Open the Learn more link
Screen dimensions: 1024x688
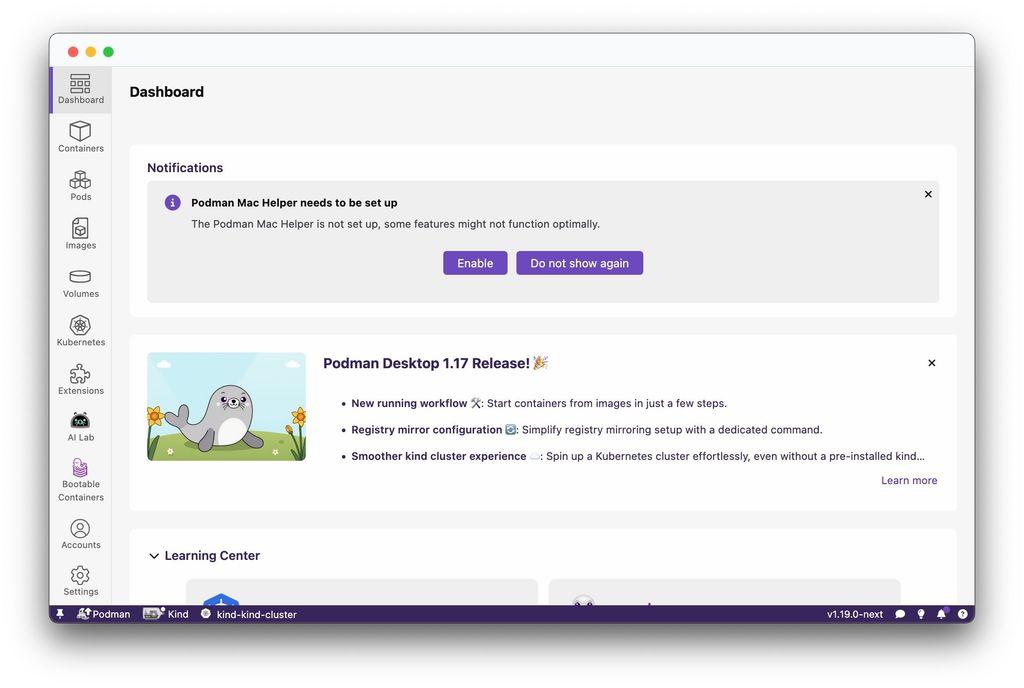click(909, 480)
